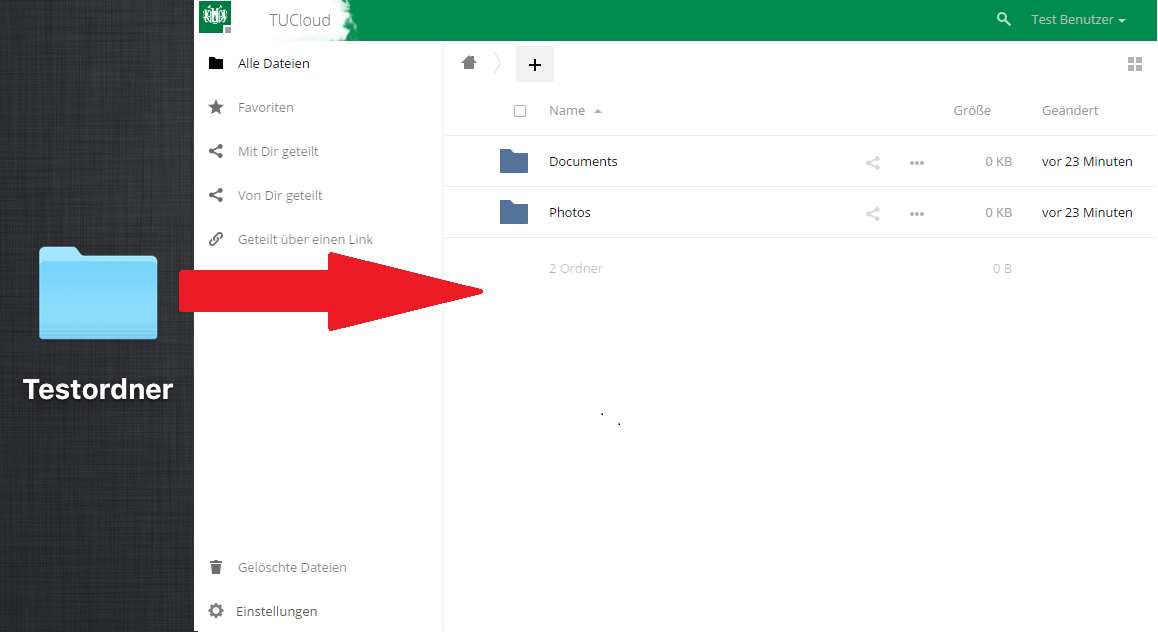Sort files by Geändert column
1158x632 pixels.
(1069, 111)
